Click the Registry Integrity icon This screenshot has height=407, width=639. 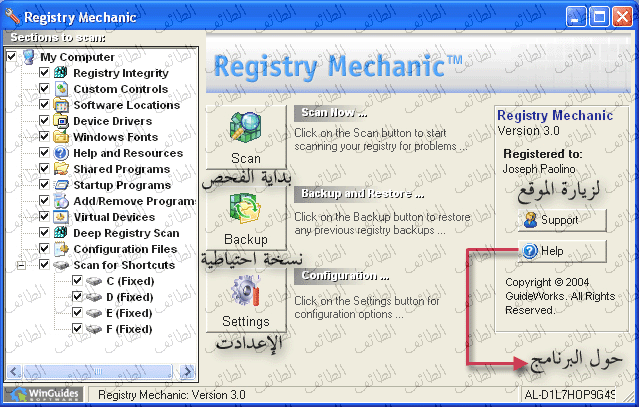coord(61,73)
